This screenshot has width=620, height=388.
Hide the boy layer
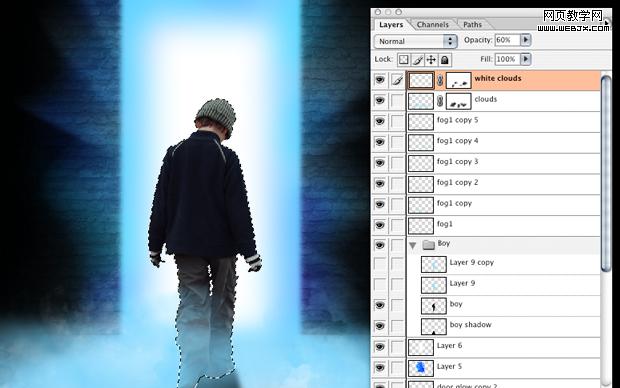[380, 305]
